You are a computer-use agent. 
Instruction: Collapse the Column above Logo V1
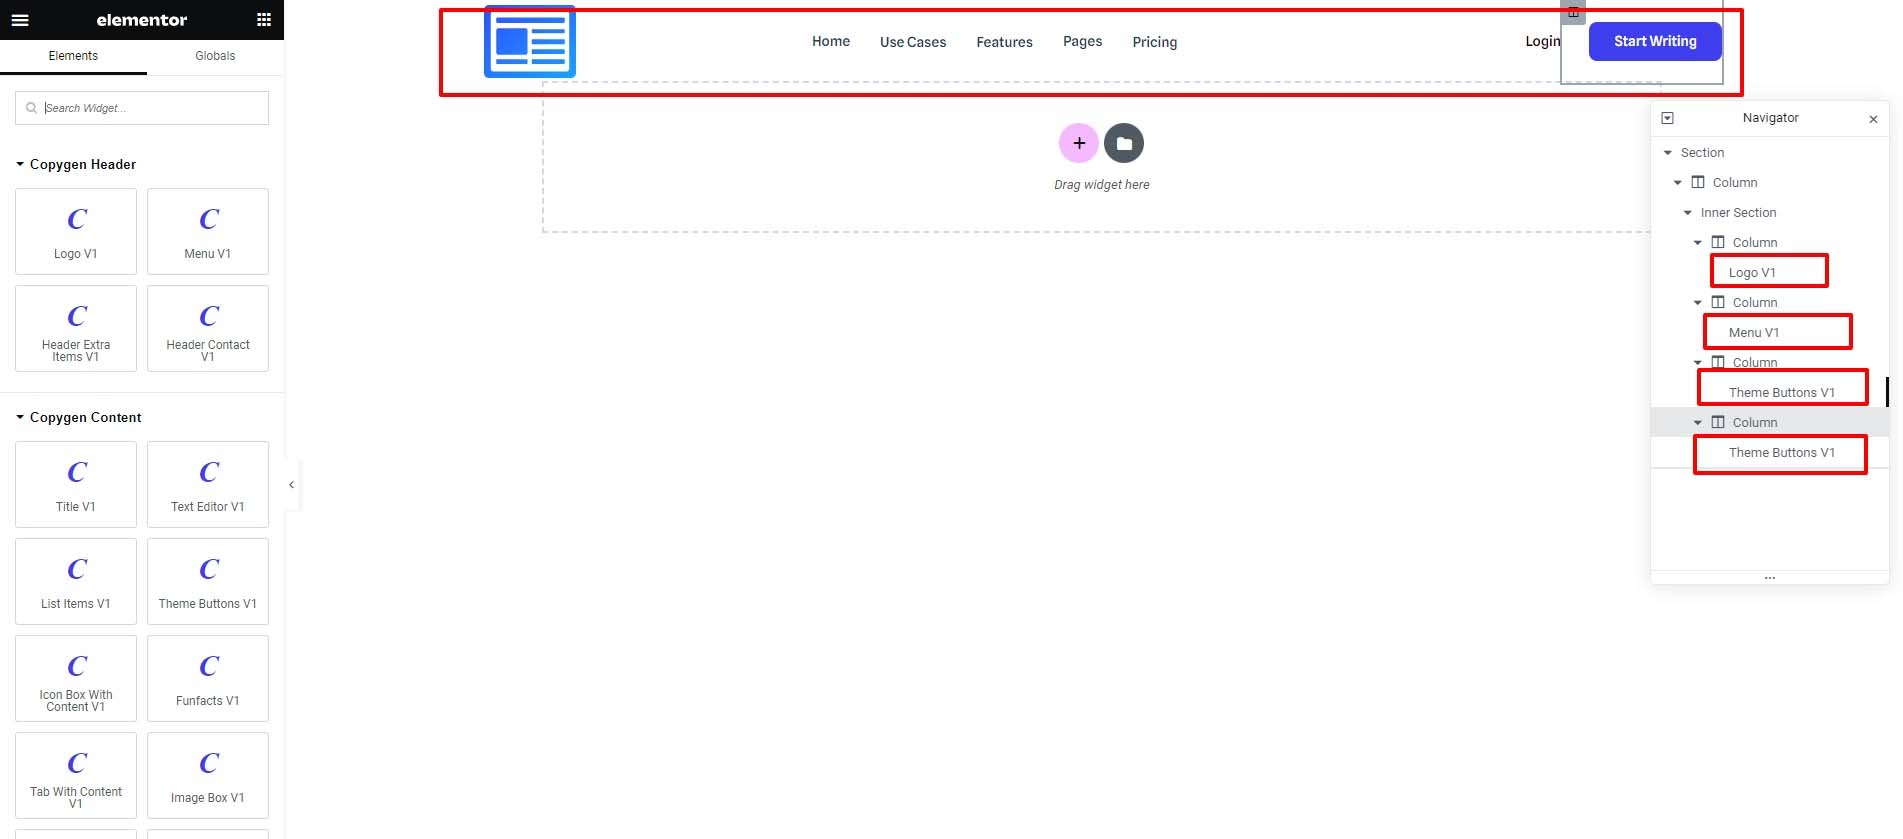pyautogui.click(x=1698, y=243)
